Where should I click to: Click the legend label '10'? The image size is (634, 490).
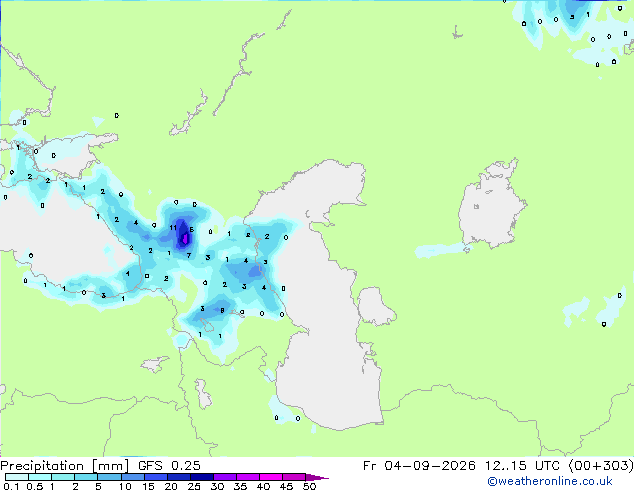(x=125, y=486)
